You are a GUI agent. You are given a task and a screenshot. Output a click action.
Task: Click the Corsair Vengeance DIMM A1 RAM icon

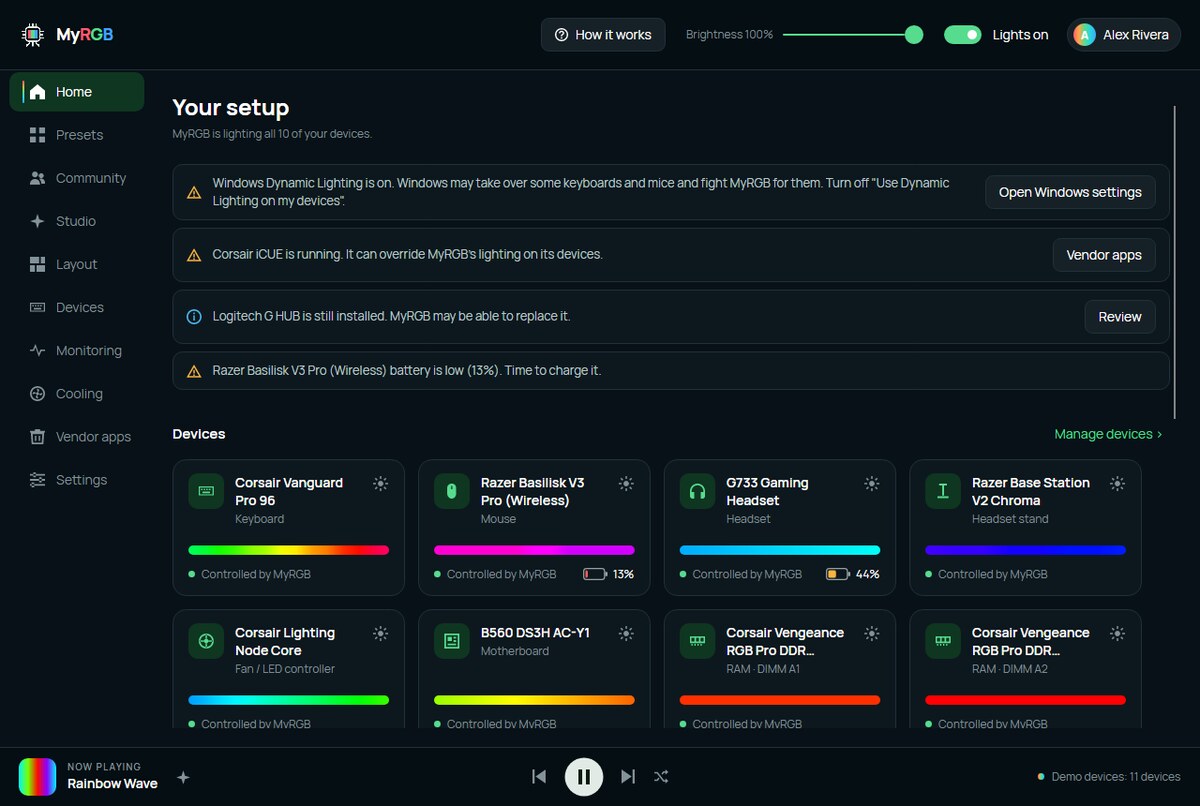[x=697, y=641]
